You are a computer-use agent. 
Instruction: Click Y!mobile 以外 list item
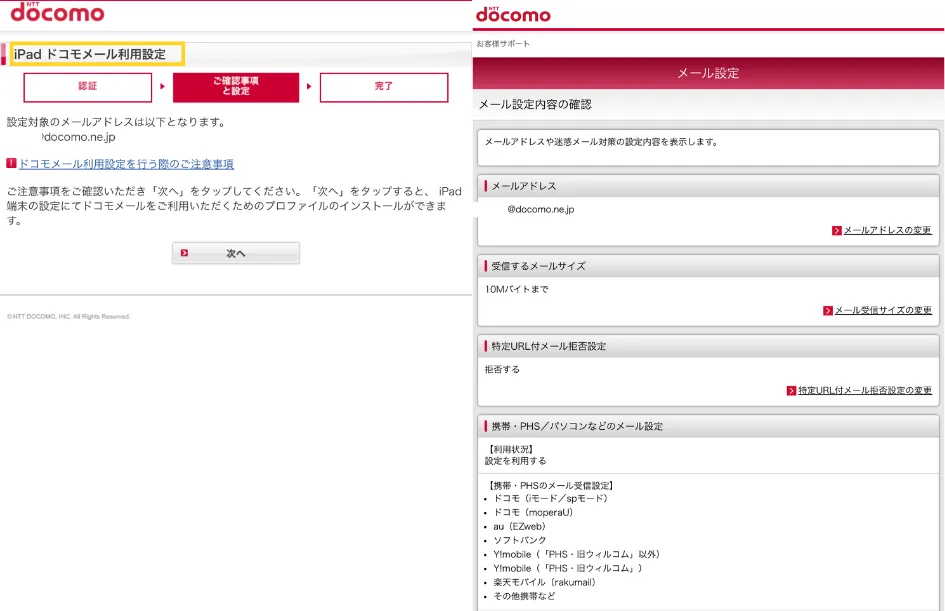click(x=577, y=554)
